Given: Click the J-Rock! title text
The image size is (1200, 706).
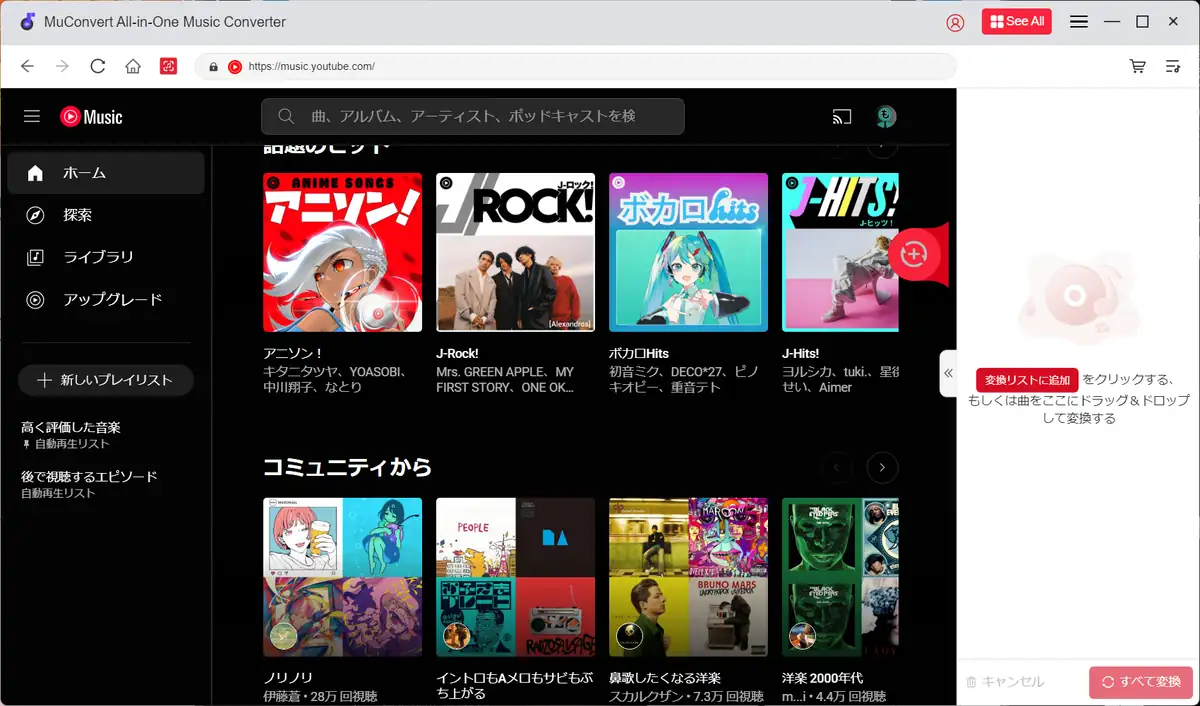Looking at the screenshot, I should coord(458,353).
